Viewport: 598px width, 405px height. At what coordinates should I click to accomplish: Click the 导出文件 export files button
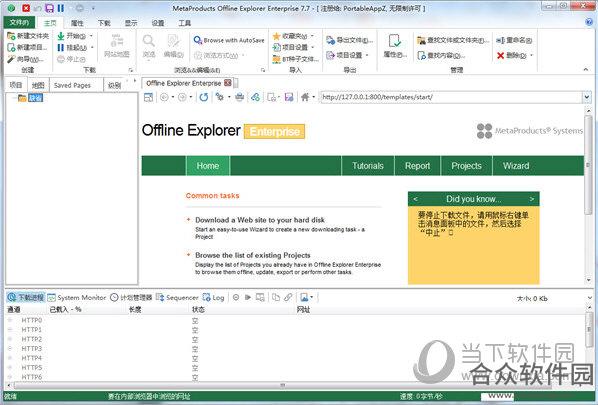click(x=349, y=40)
